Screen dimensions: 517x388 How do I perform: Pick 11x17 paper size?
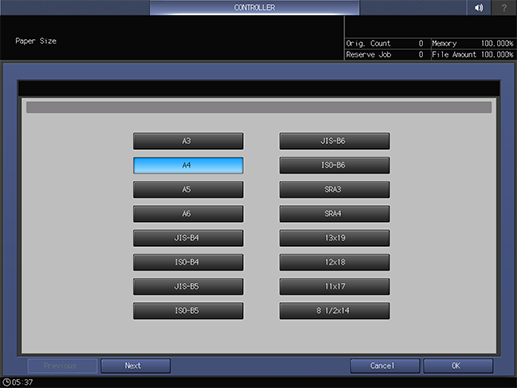[x=334, y=286]
